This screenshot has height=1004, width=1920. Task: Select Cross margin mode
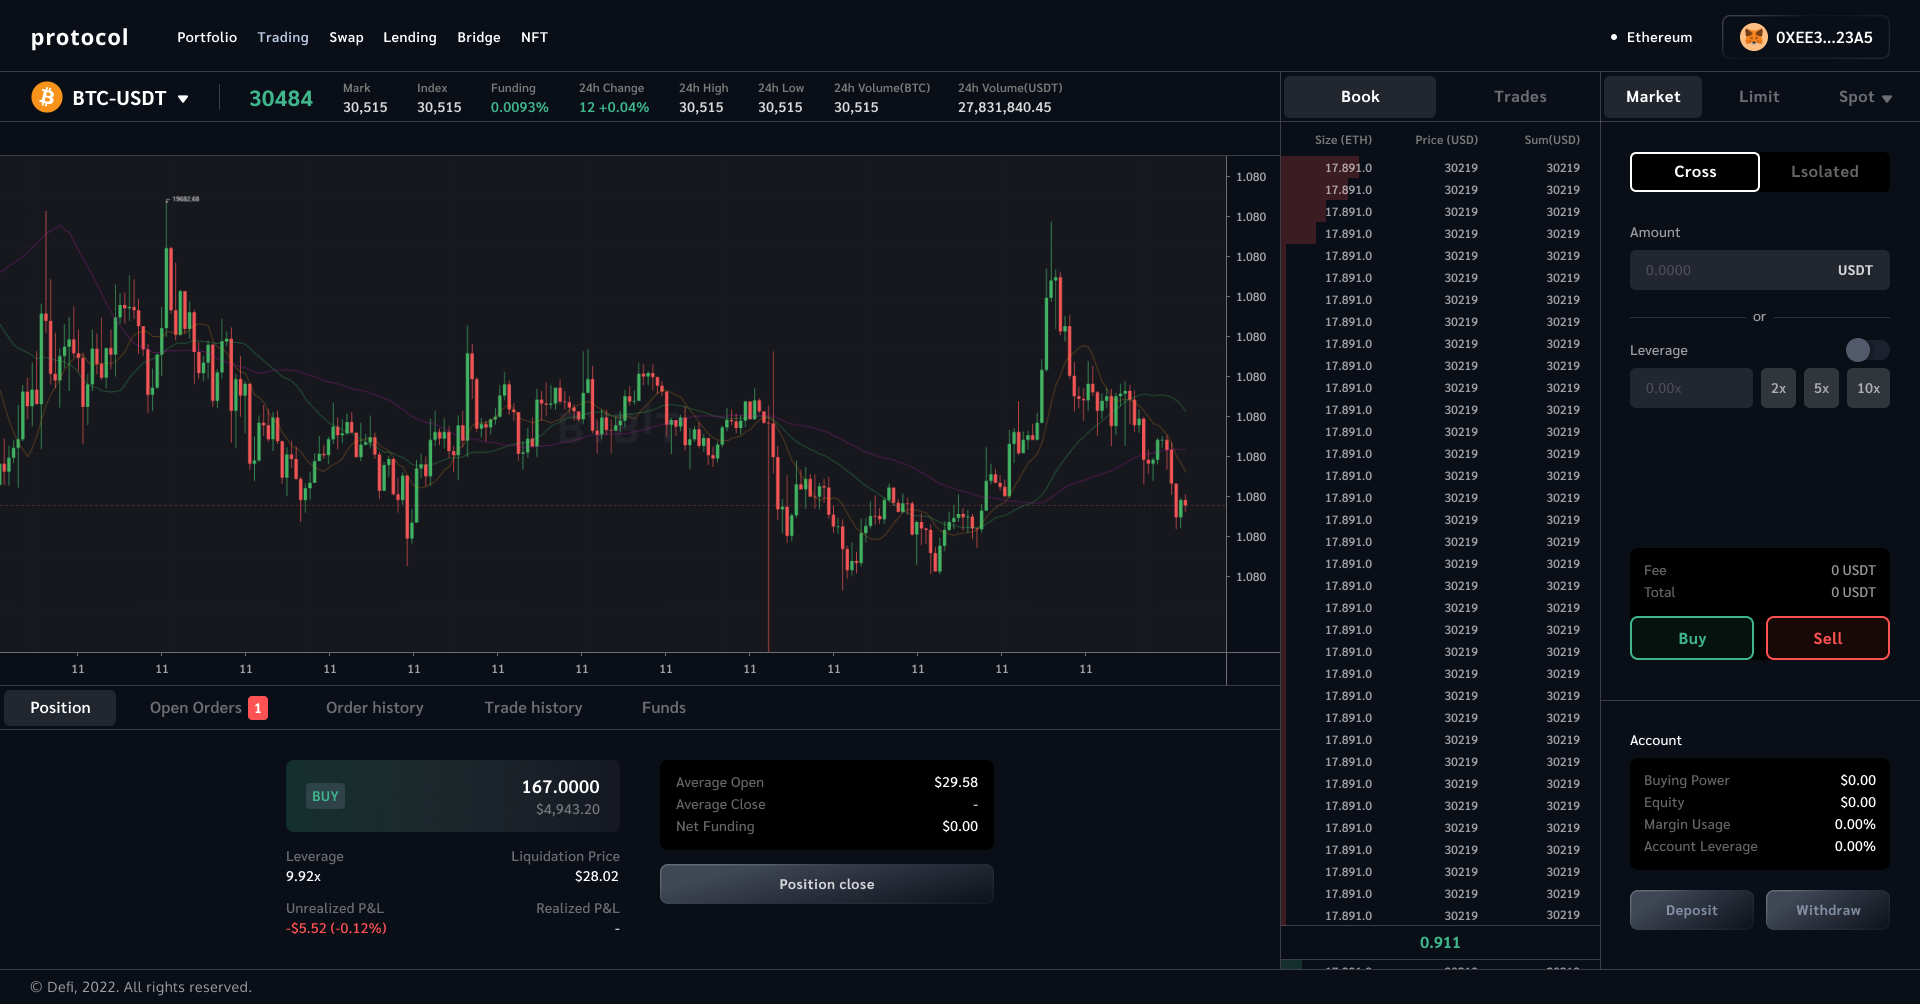click(x=1694, y=172)
